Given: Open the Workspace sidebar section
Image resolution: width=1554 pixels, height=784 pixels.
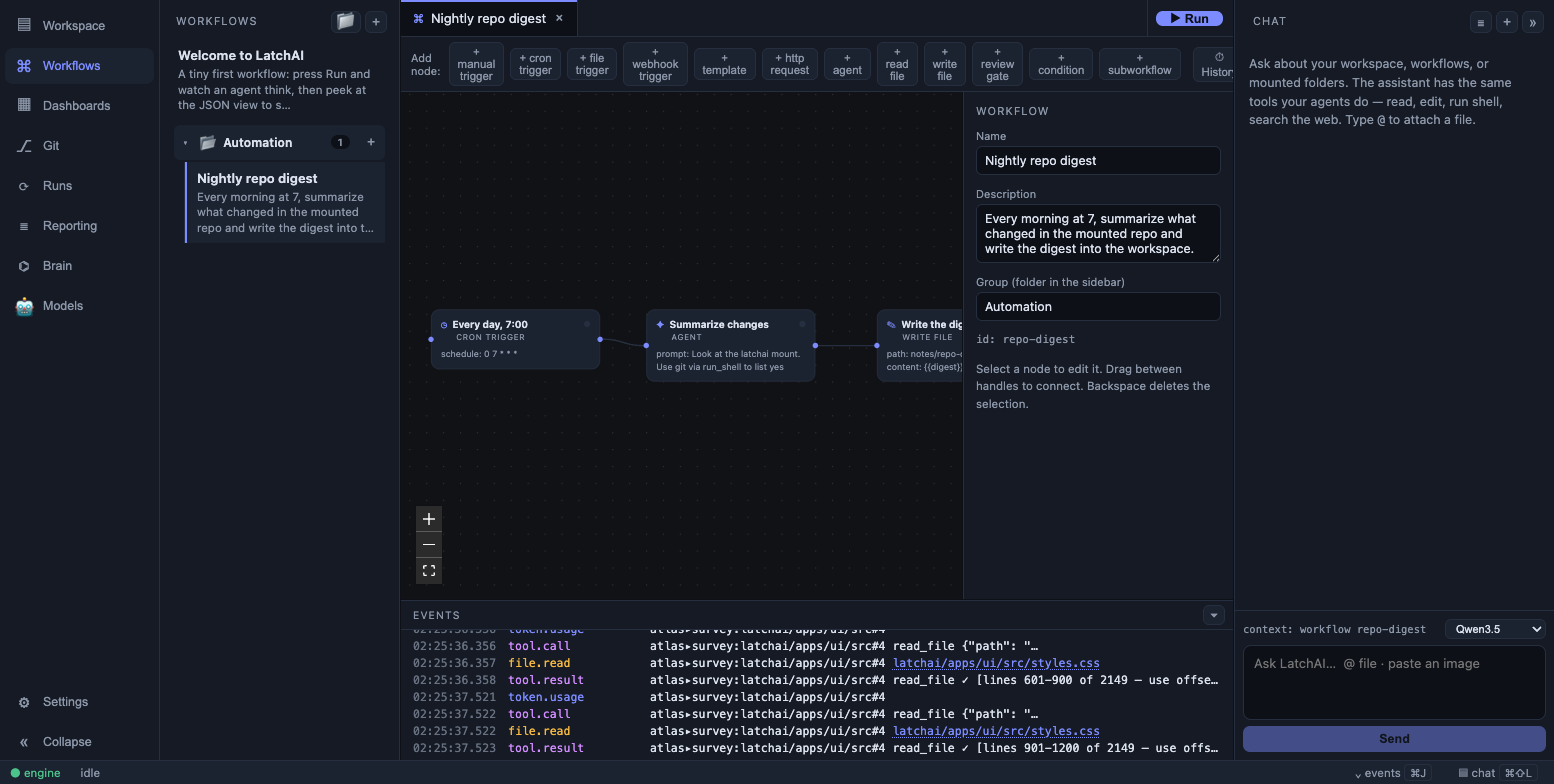Looking at the screenshot, I should [79, 26].
